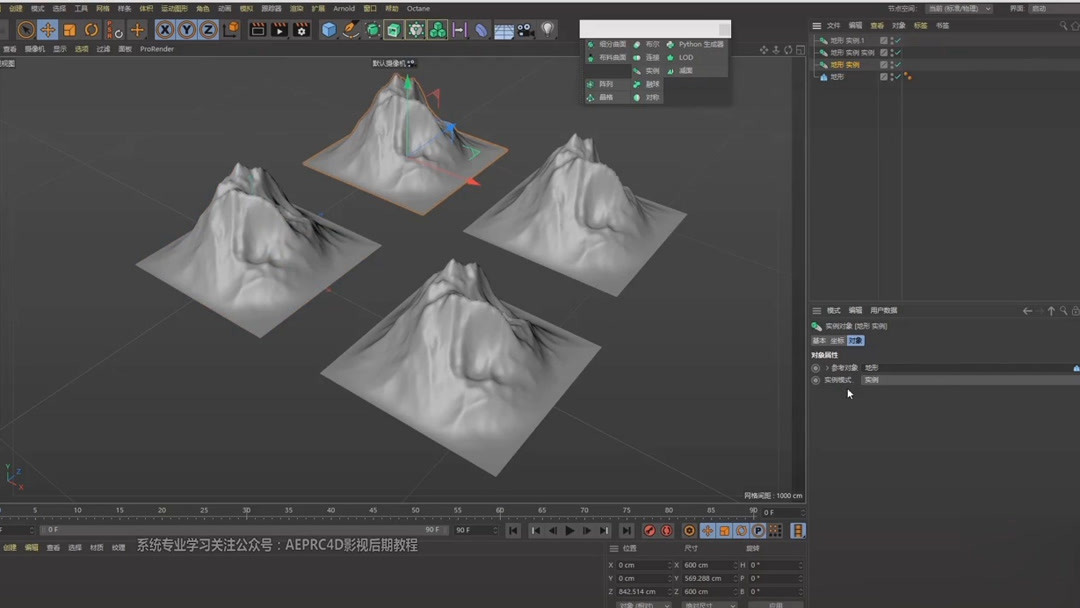This screenshot has height=608, width=1080.
Task: Render to Picture Viewer
Action: [280, 30]
